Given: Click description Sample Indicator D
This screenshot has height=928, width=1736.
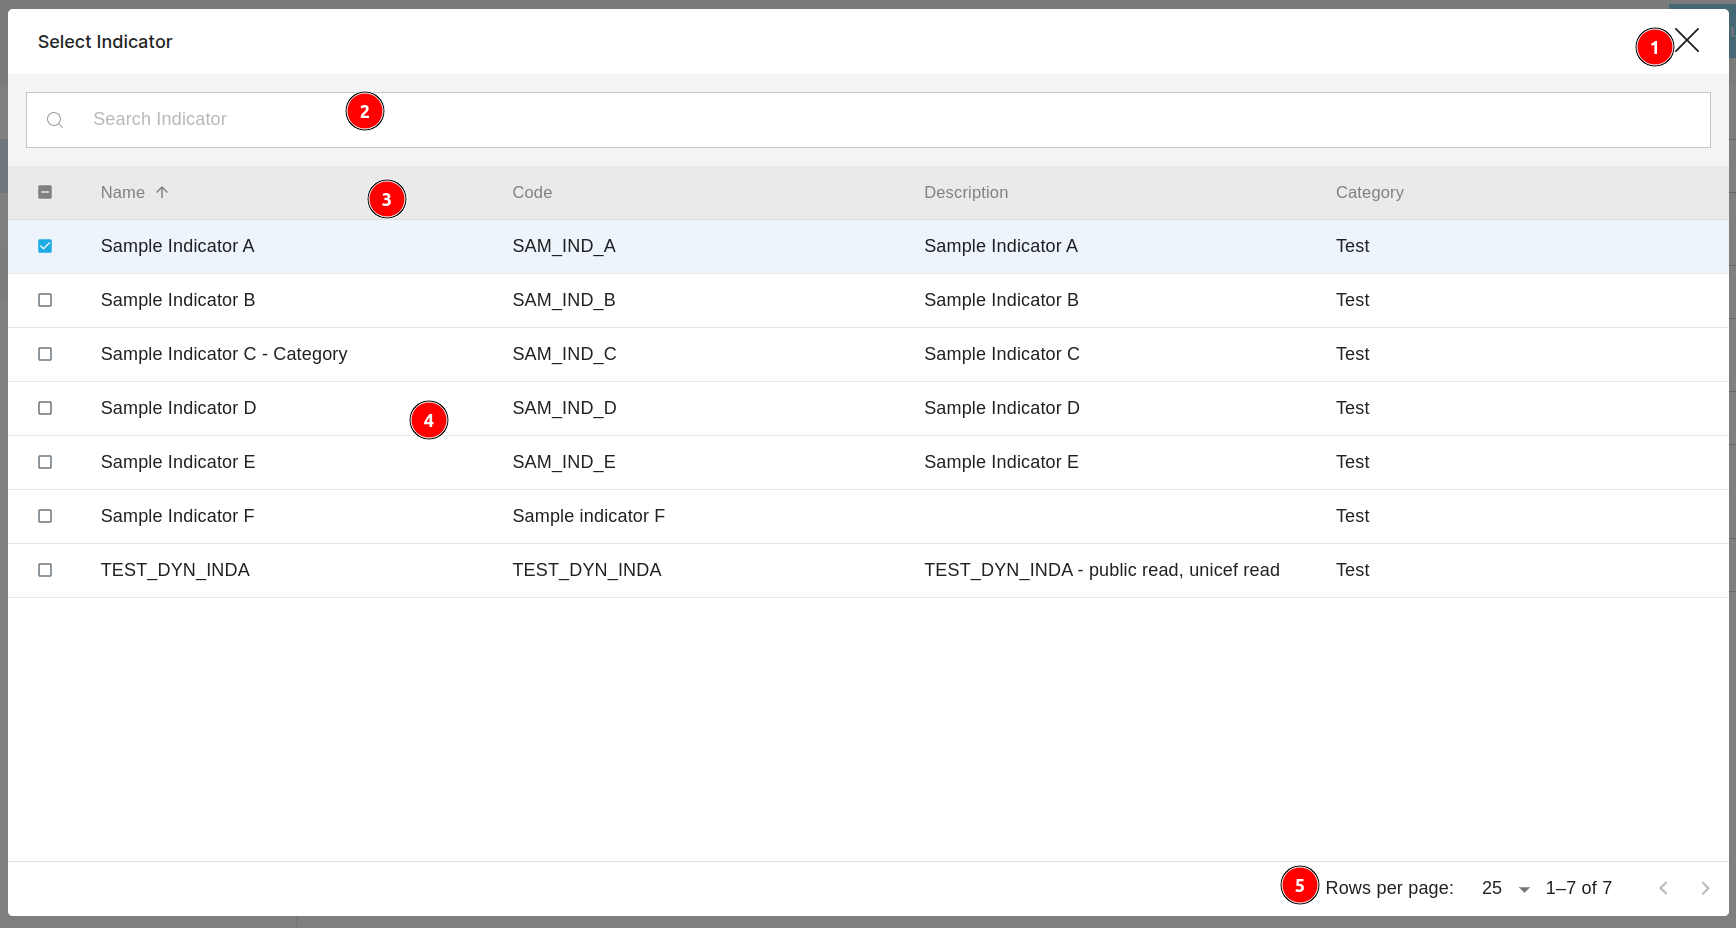Looking at the screenshot, I should coord(1002,408).
